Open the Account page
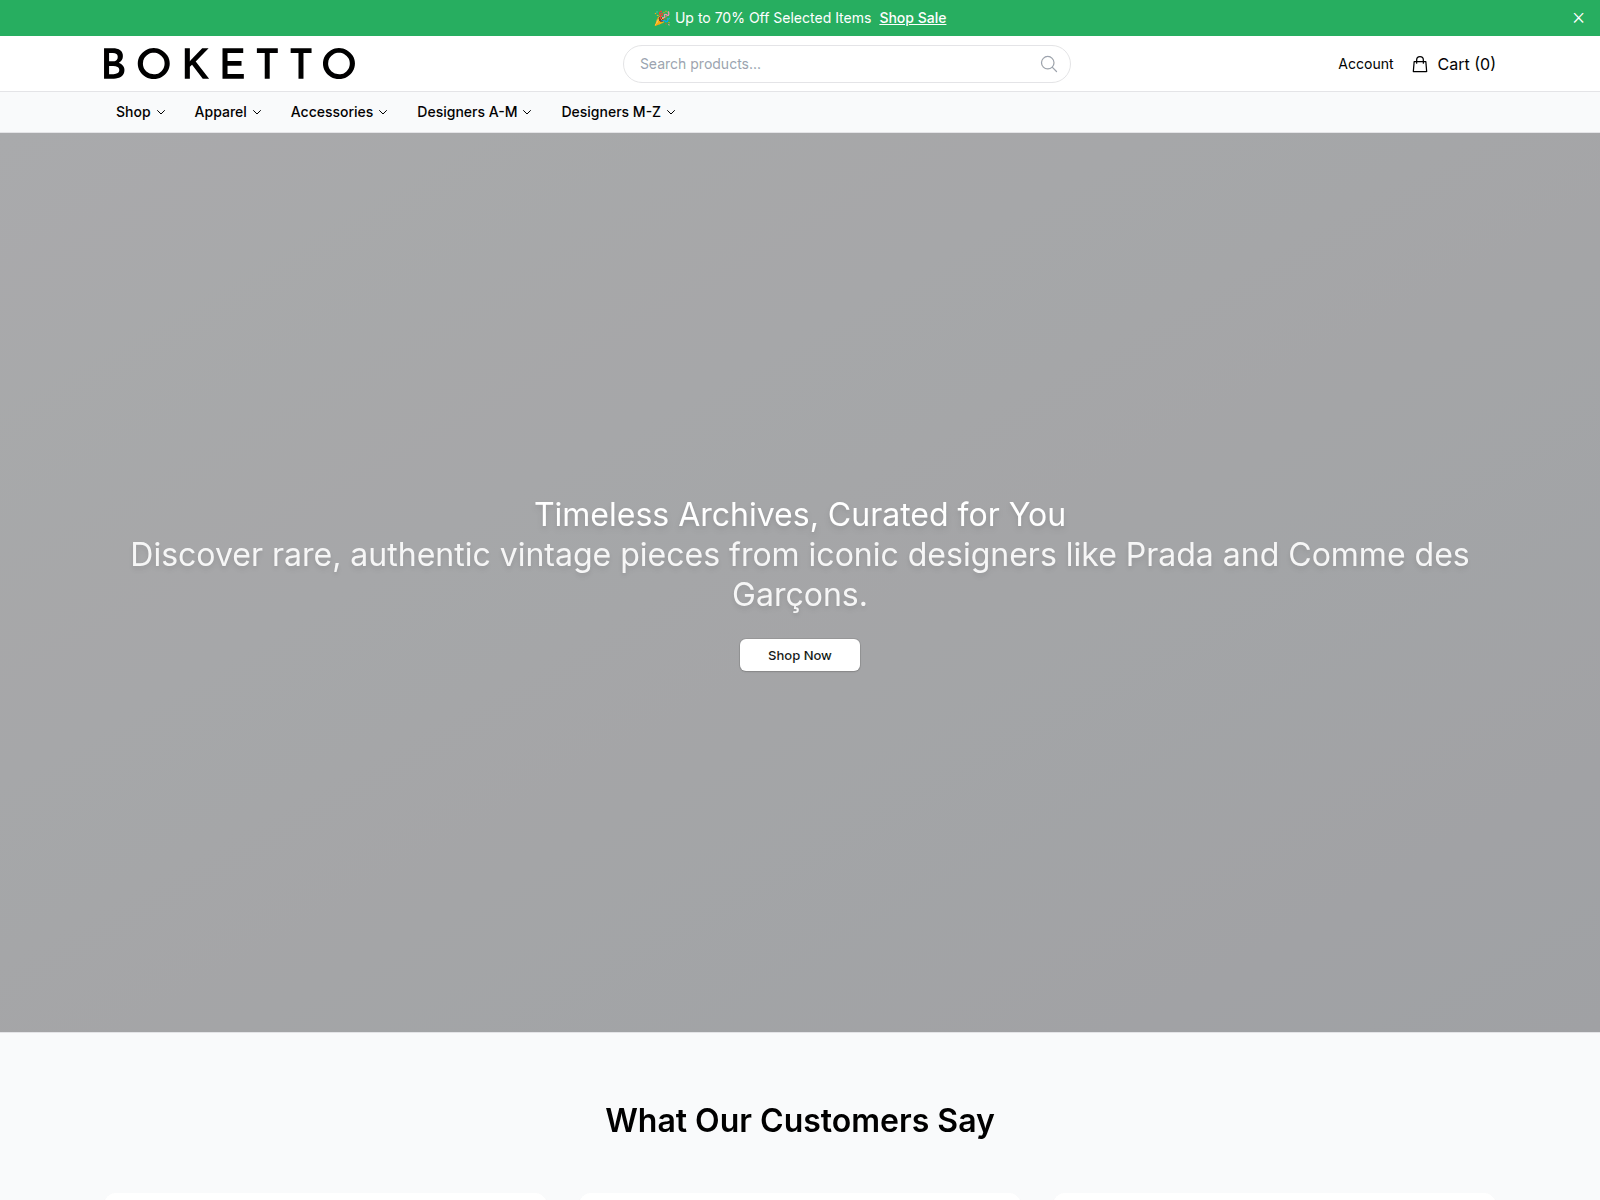The width and height of the screenshot is (1600, 1200). pos(1365,64)
